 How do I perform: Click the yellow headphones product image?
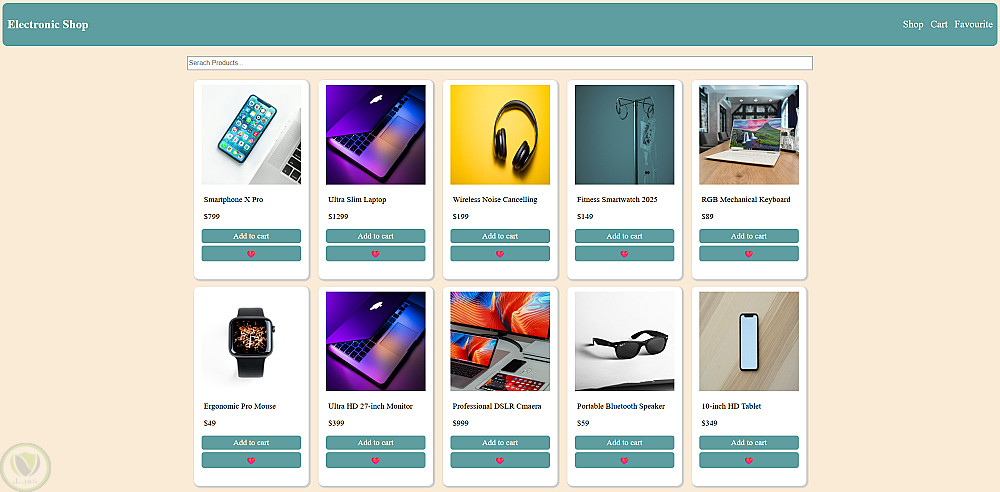coord(500,135)
